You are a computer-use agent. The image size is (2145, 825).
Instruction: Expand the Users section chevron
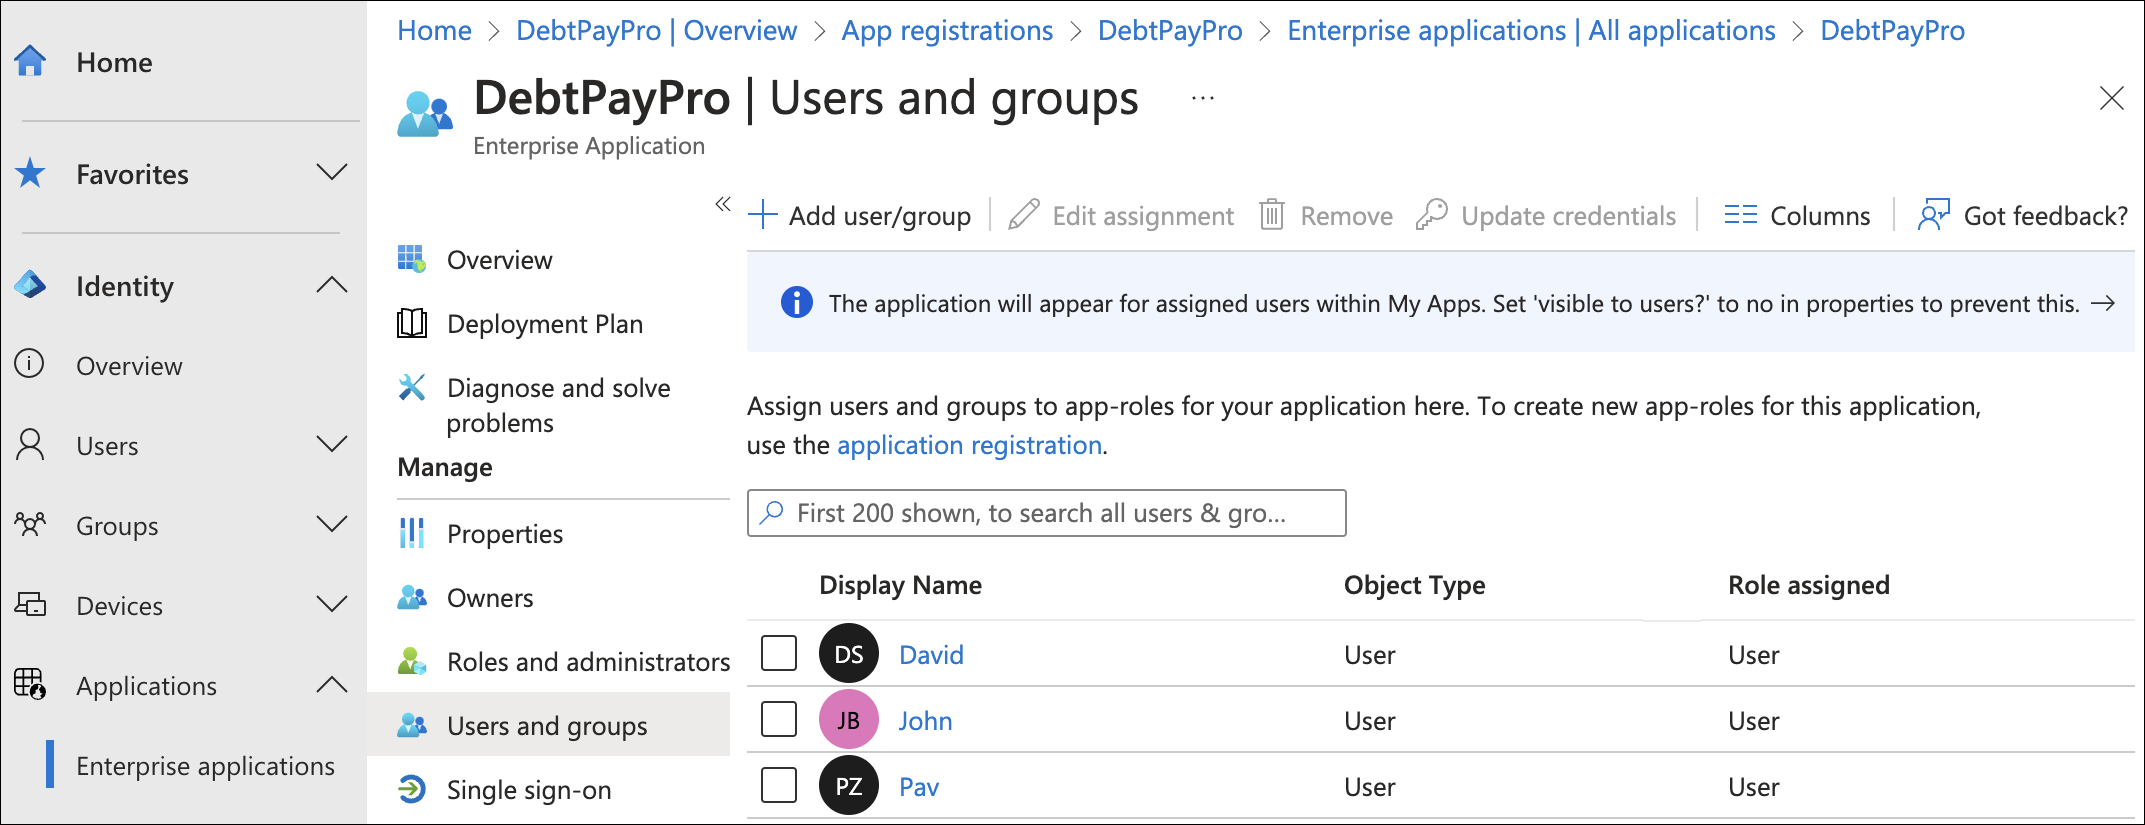pos(332,444)
